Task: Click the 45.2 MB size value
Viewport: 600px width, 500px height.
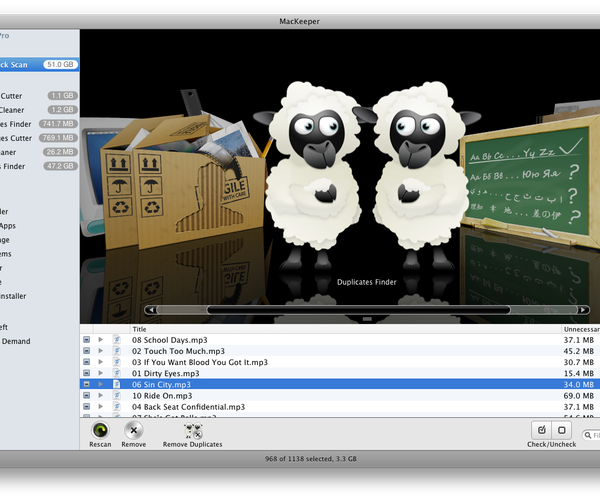Action: (x=579, y=351)
